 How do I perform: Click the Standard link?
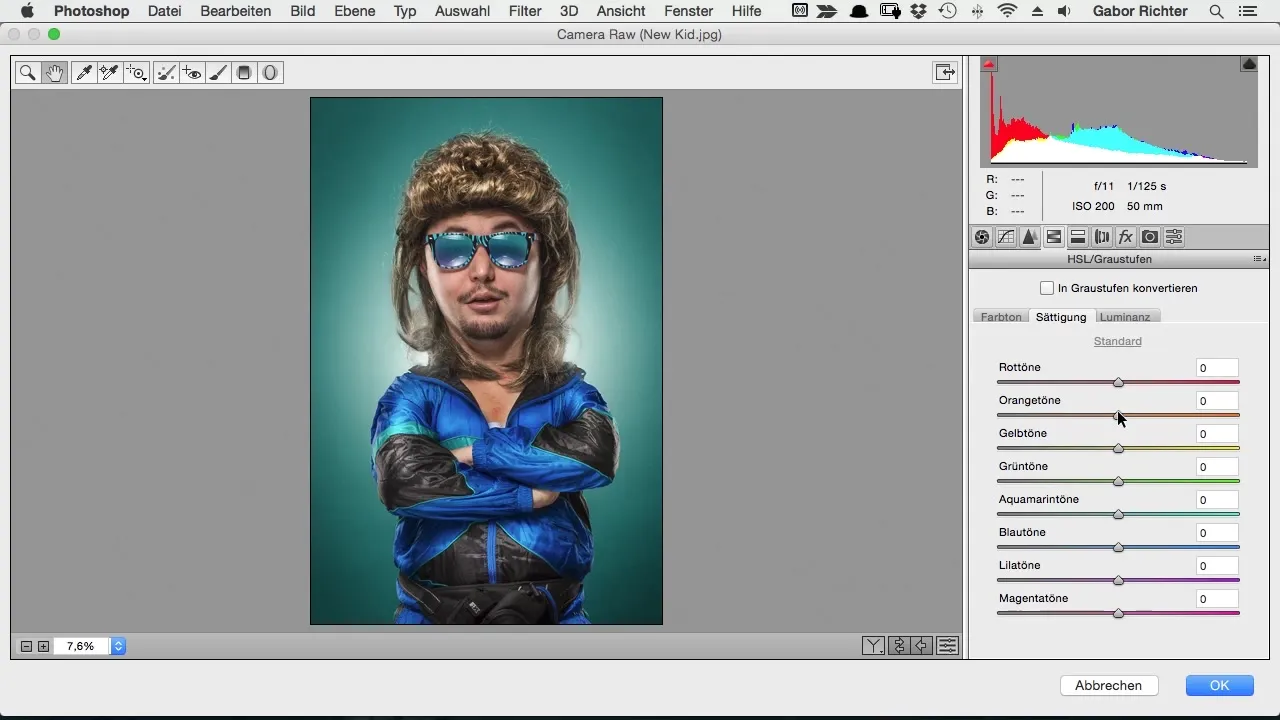point(1118,341)
